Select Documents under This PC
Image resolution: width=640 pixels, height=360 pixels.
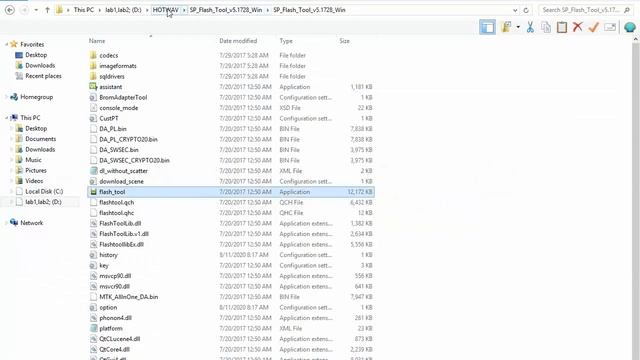coord(40,139)
